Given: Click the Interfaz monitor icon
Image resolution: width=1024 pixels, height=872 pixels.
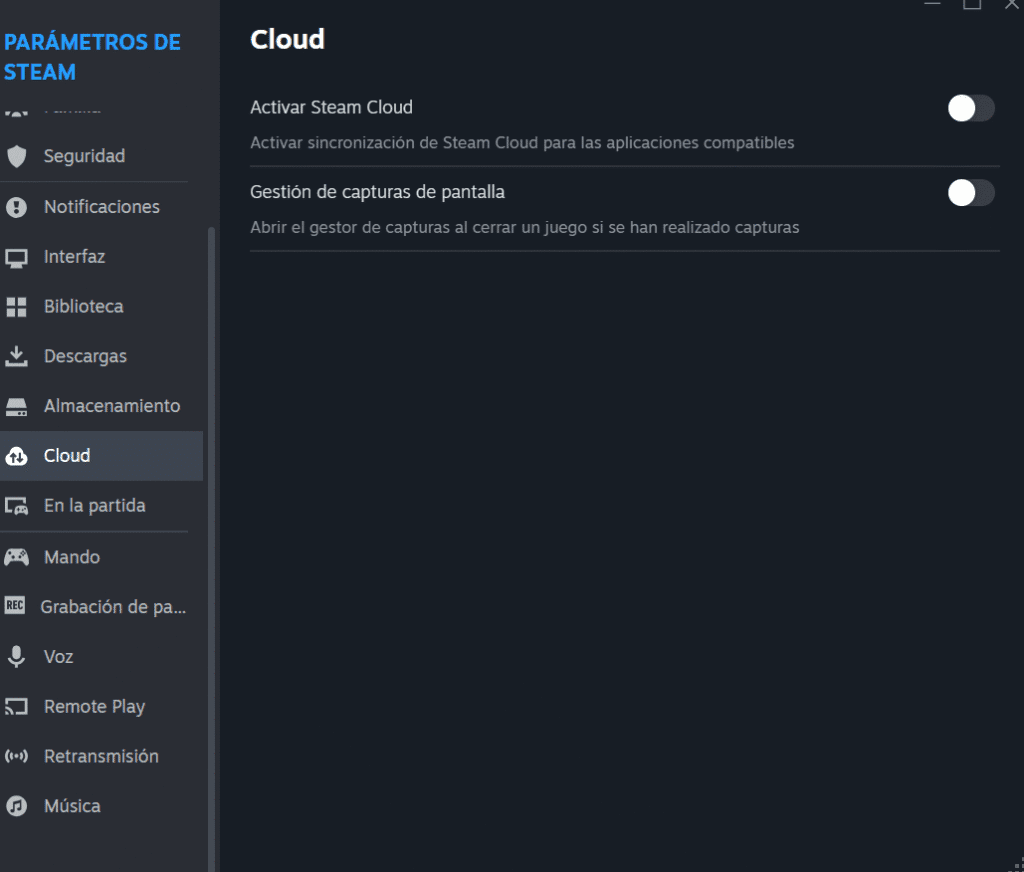Looking at the screenshot, I should point(16,257).
